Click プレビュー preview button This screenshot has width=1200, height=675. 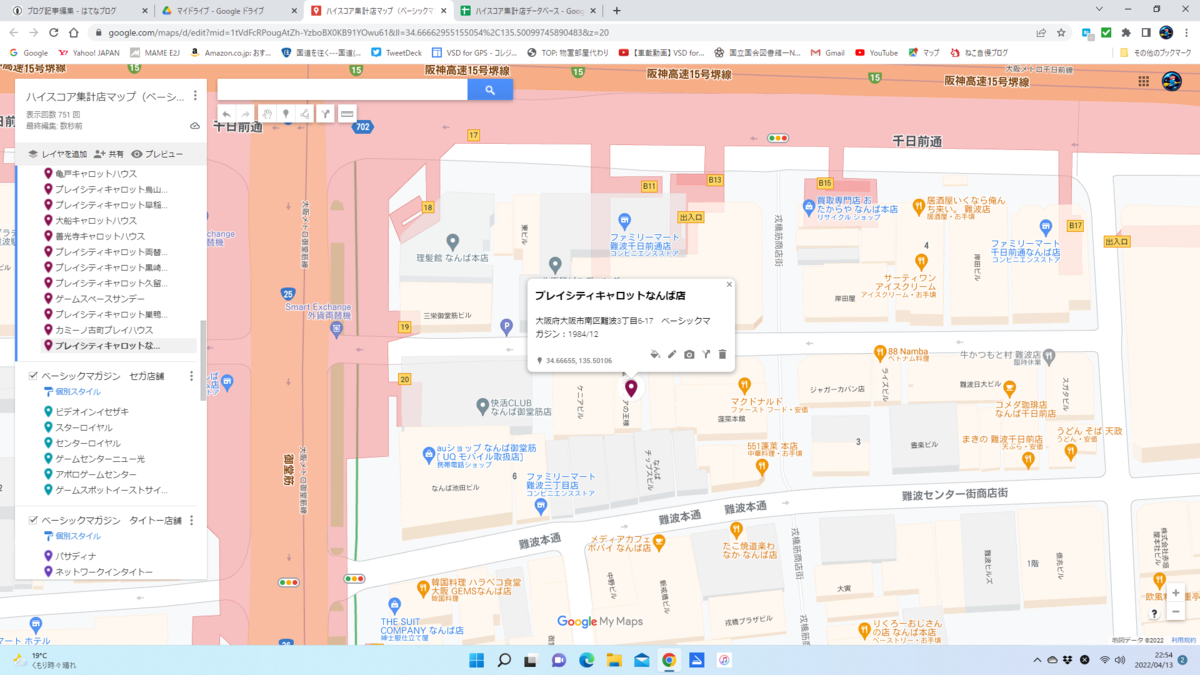click(157, 154)
